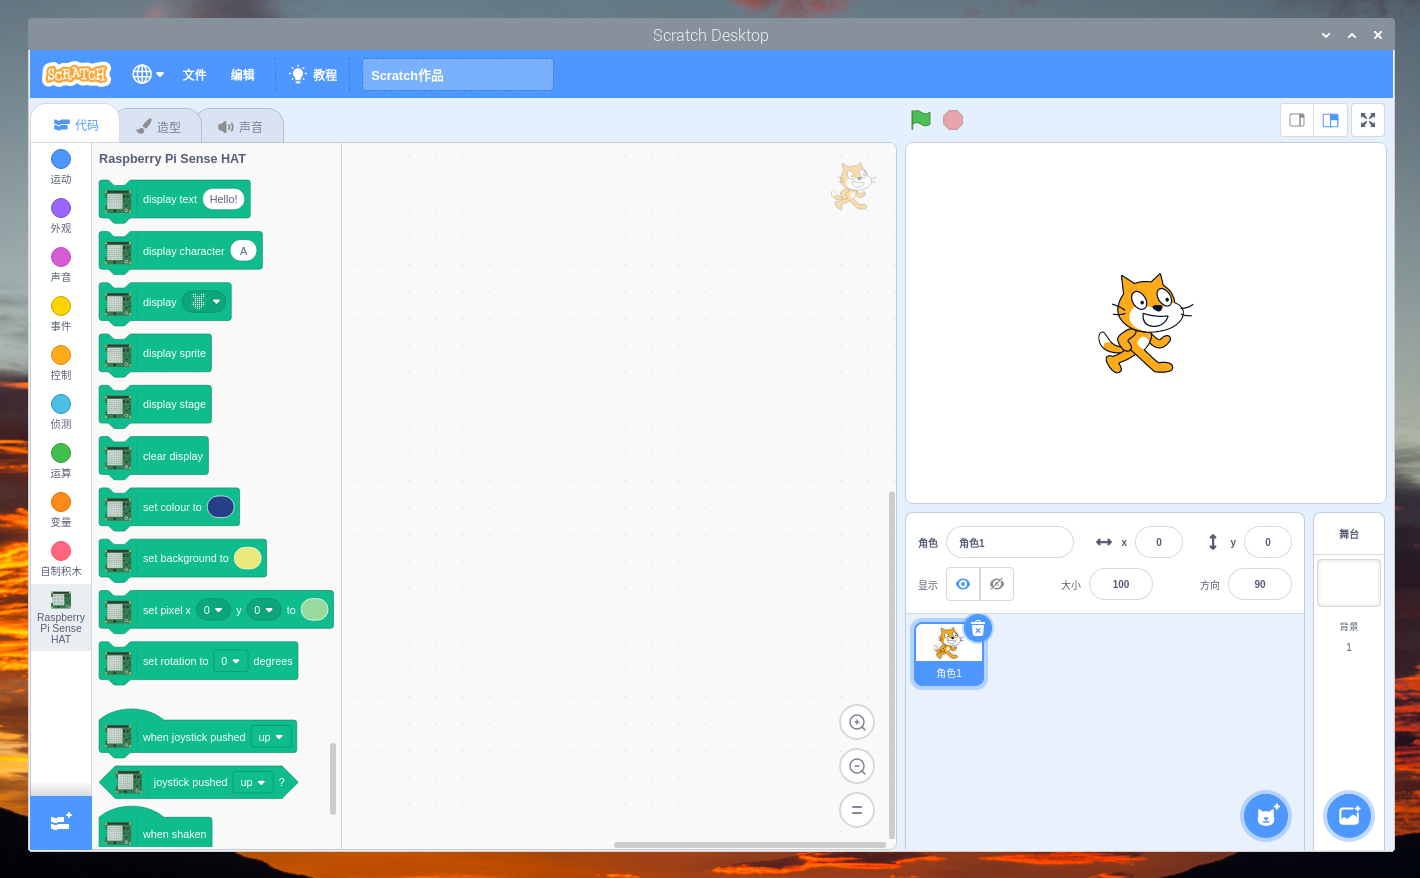Edit the 大小 size field
Image resolution: width=1420 pixels, height=878 pixels.
pos(1121,584)
